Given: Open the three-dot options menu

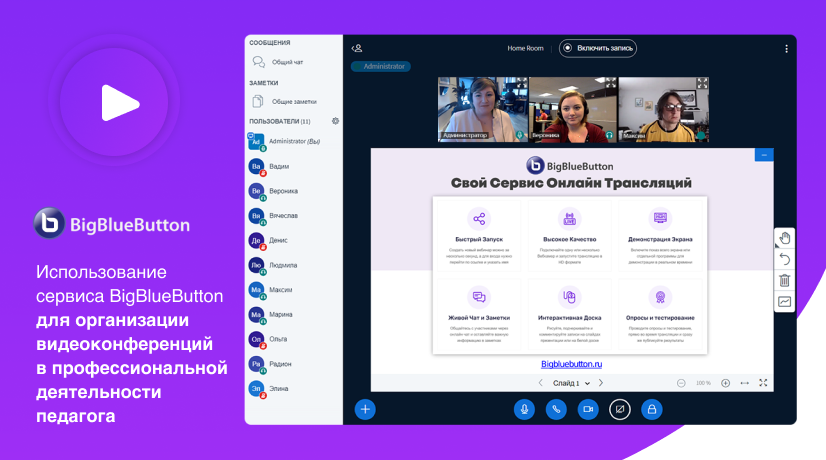Looking at the screenshot, I should click(786, 48).
